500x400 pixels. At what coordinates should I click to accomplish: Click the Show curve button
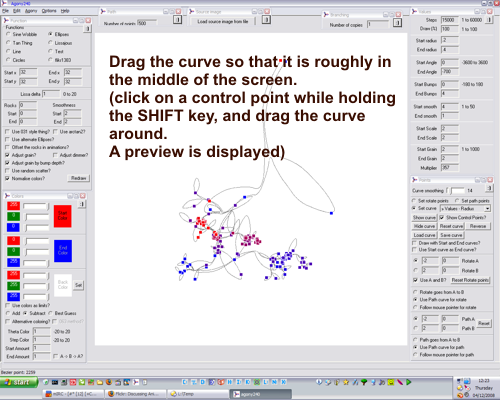pyautogui.click(x=424, y=218)
